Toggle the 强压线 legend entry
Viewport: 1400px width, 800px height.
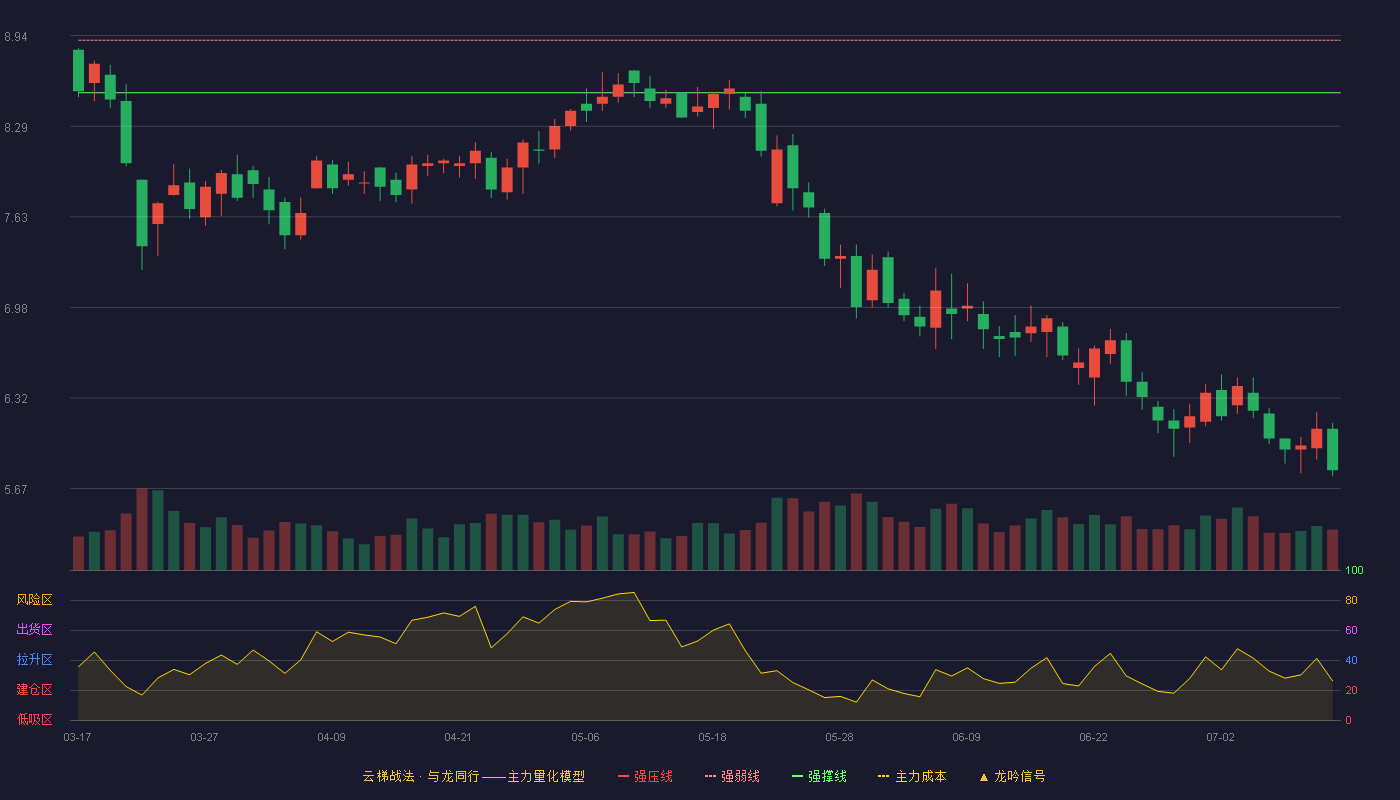(645, 776)
